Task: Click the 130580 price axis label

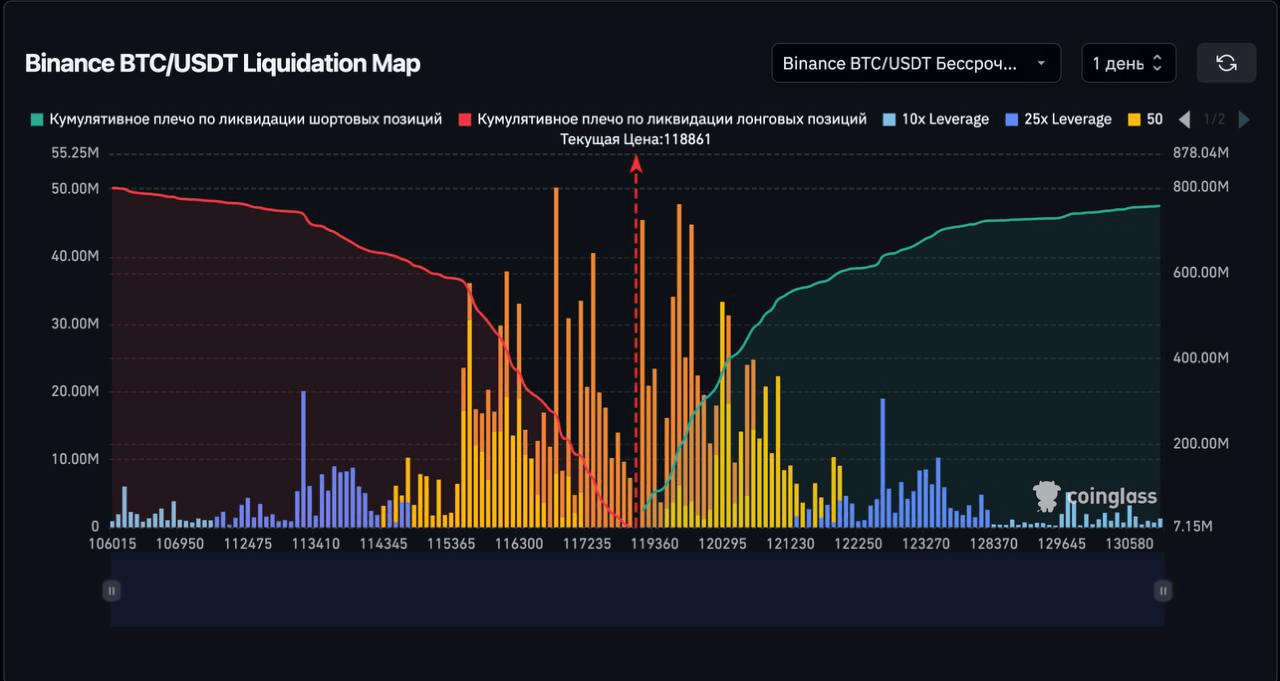Action: tap(1131, 544)
